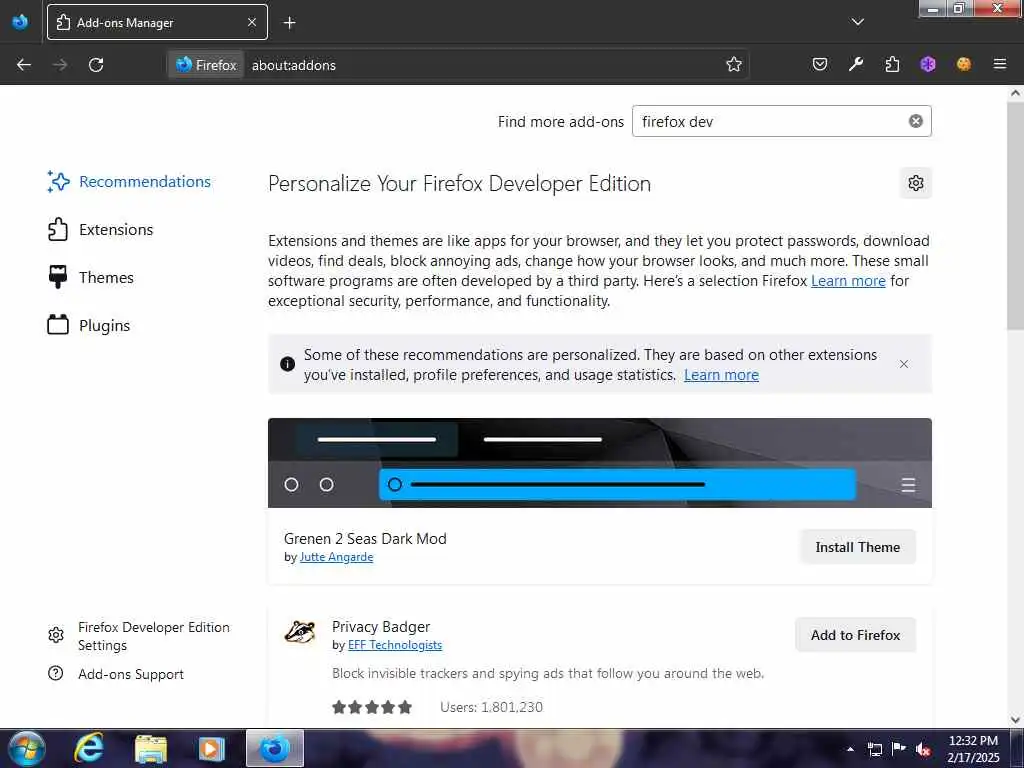Open Windows Explorer folder on taskbar
This screenshot has height=768, width=1024.
tap(151, 749)
